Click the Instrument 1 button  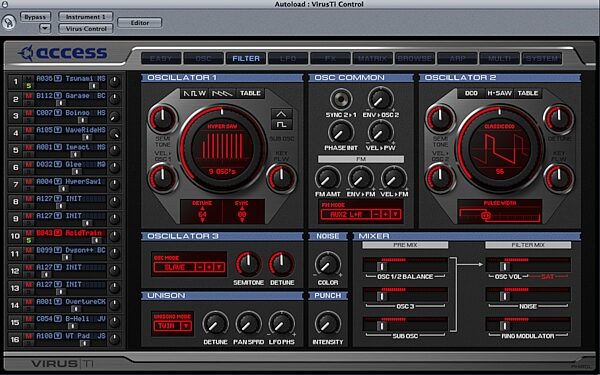click(x=86, y=17)
